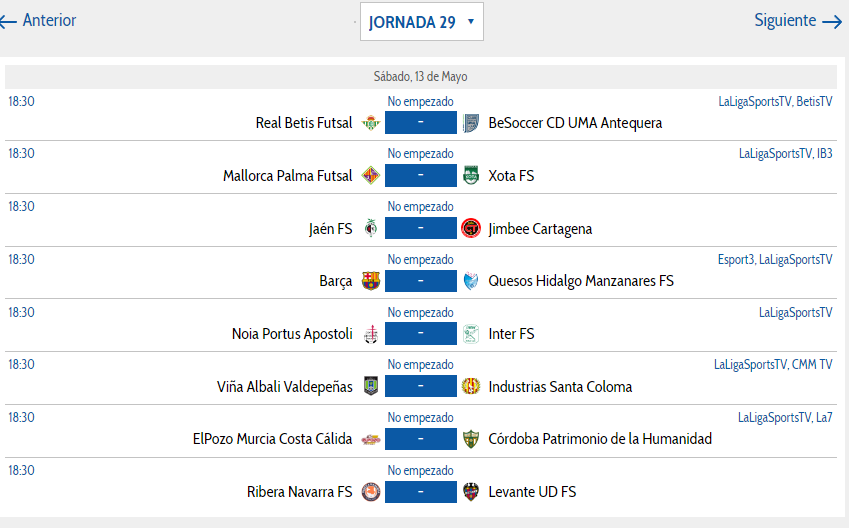Open the Jornada 29 dropdown selector
This screenshot has width=849, height=528.
(x=422, y=22)
